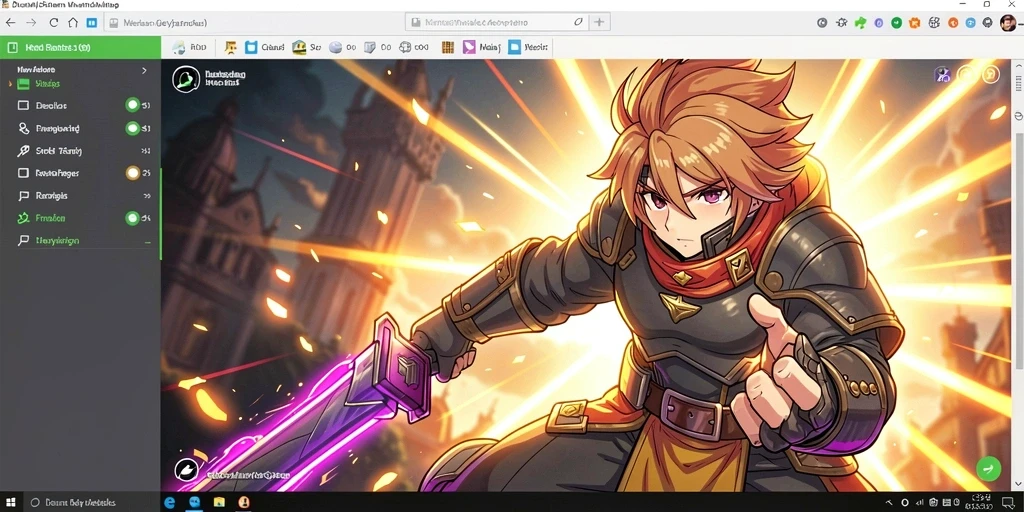Screen dimensions: 1024x512
Task: Expand sidebar header with right chevron
Action: (144, 70)
